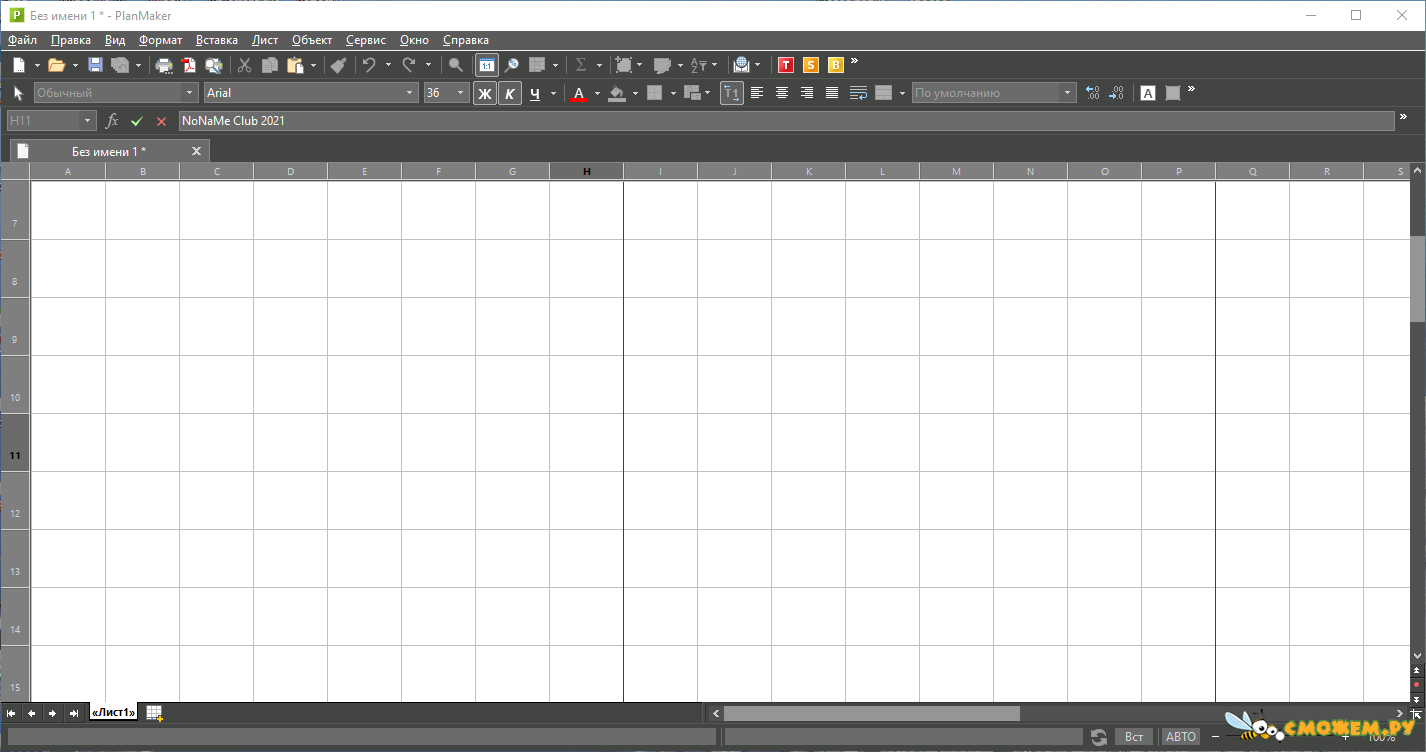This screenshot has height=752, width=1426.
Task: Click the Cut scissors icon
Action: click(x=244, y=65)
